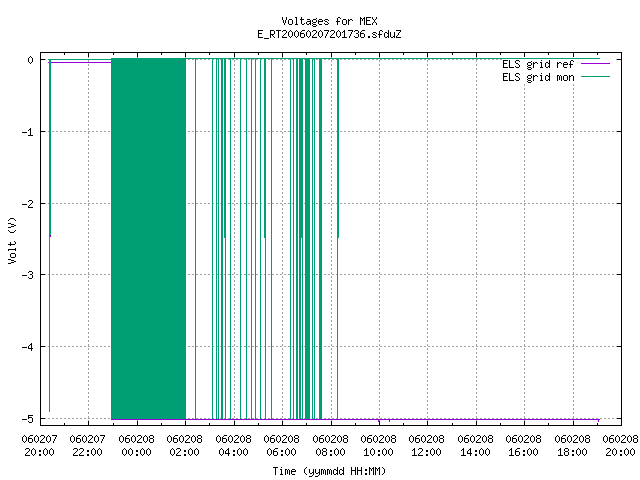
Task: Click the x-axis label 060208 16:00
Action: pos(524,446)
